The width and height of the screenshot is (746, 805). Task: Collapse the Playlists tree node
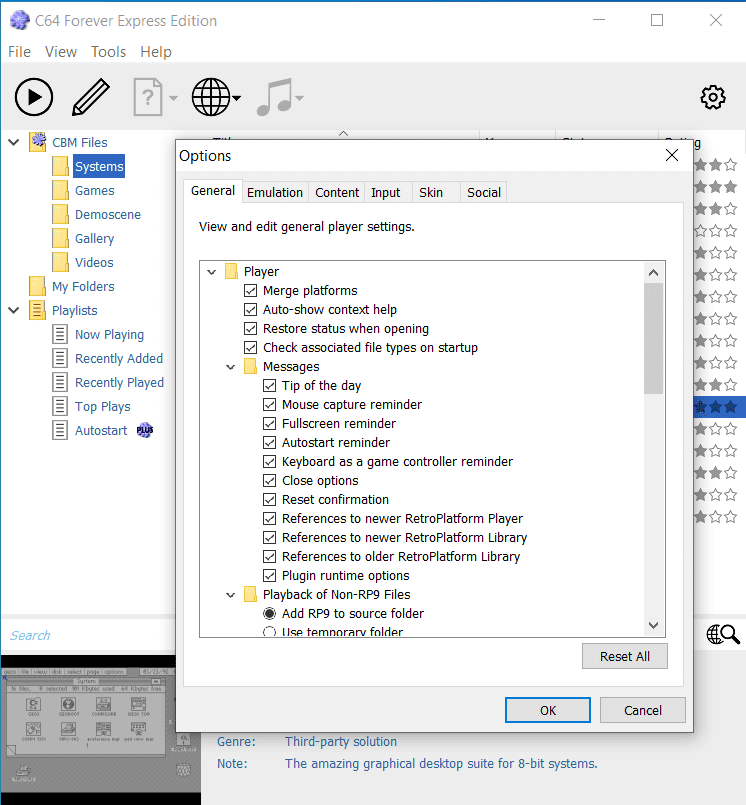14,310
